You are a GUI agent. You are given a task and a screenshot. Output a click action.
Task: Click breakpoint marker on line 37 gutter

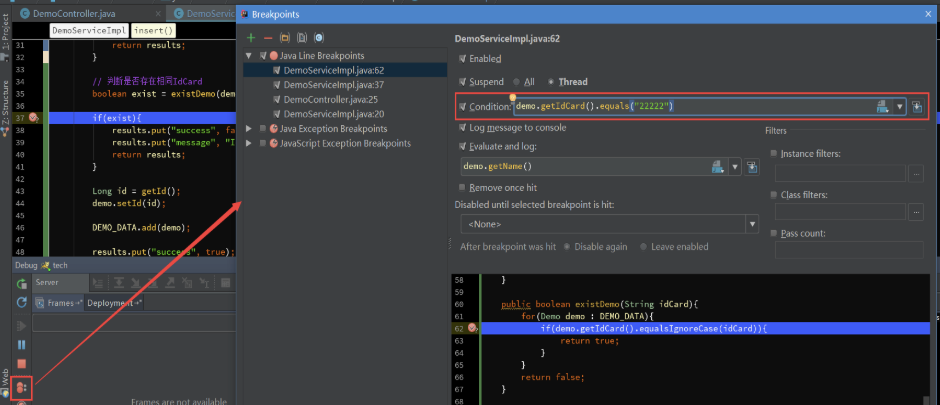[x=34, y=118]
